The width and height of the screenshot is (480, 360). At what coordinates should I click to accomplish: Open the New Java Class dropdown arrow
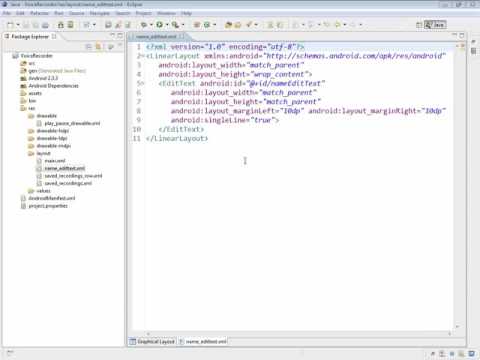pyautogui.click(x=214, y=25)
